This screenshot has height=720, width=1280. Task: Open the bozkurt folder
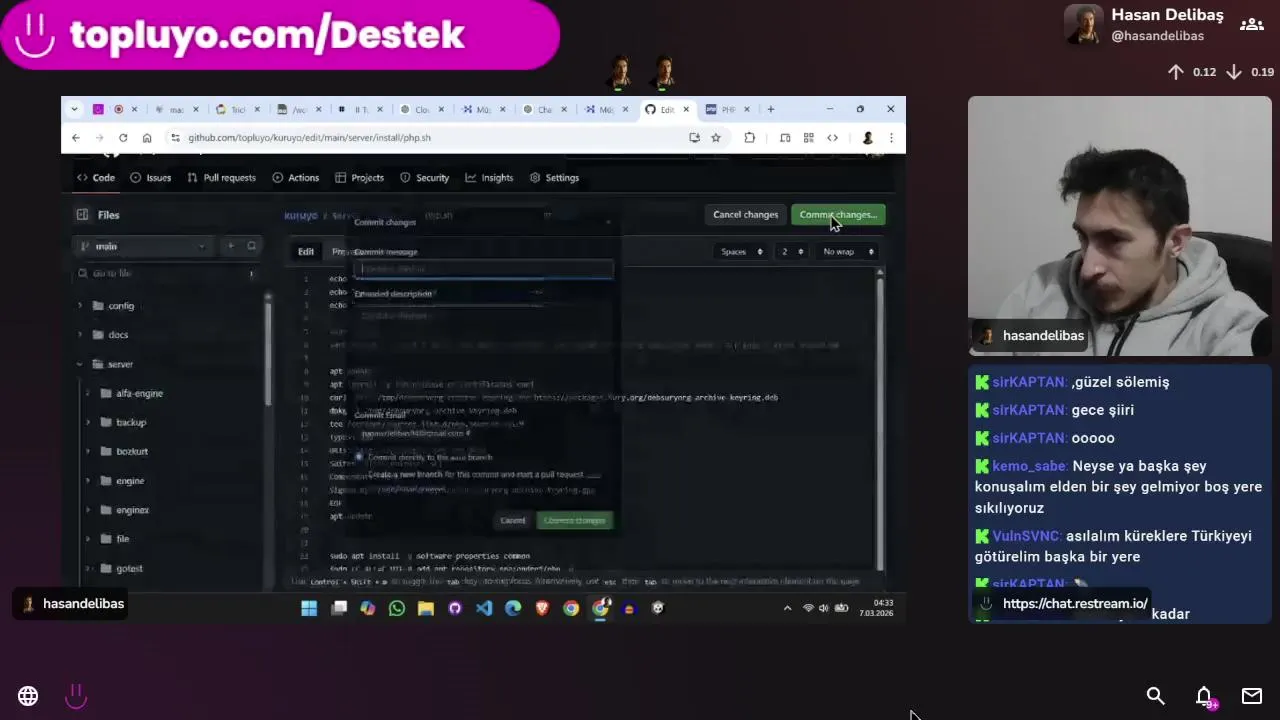click(131, 452)
